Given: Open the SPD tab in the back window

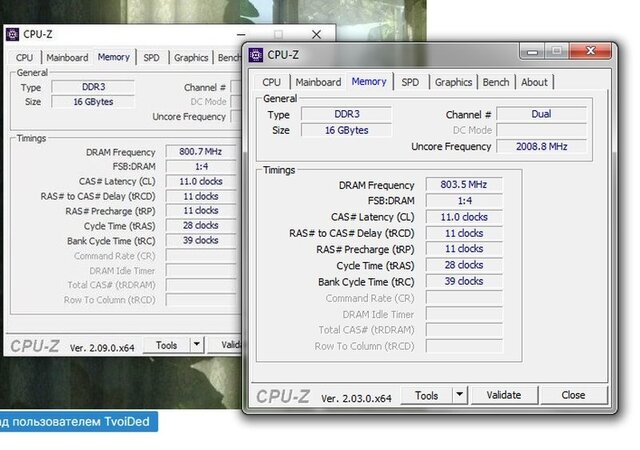Looking at the screenshot, I should coord(151,58).
